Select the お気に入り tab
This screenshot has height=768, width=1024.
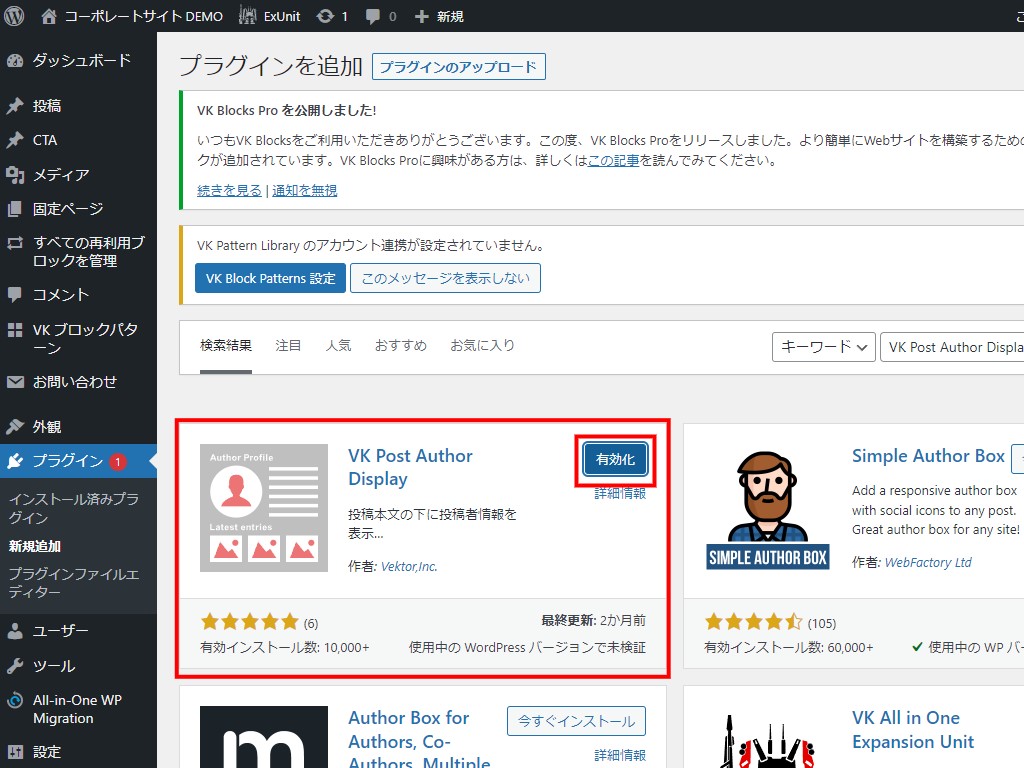[482, 346]
